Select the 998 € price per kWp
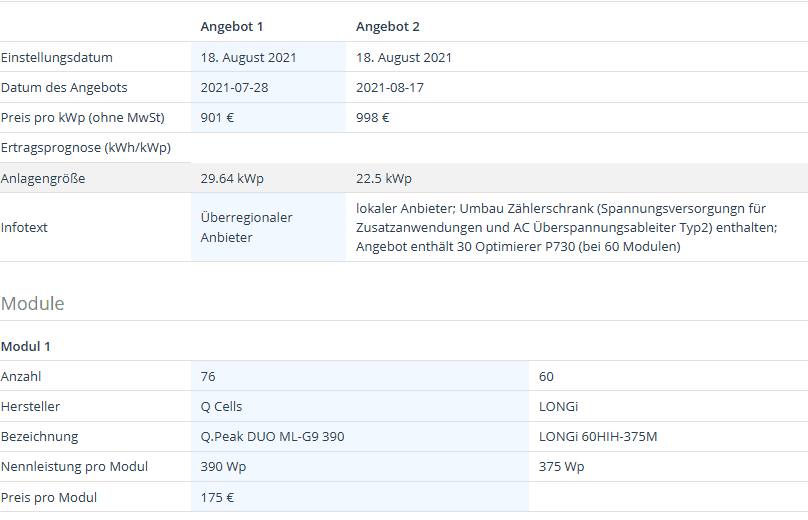 pos(373,117)
